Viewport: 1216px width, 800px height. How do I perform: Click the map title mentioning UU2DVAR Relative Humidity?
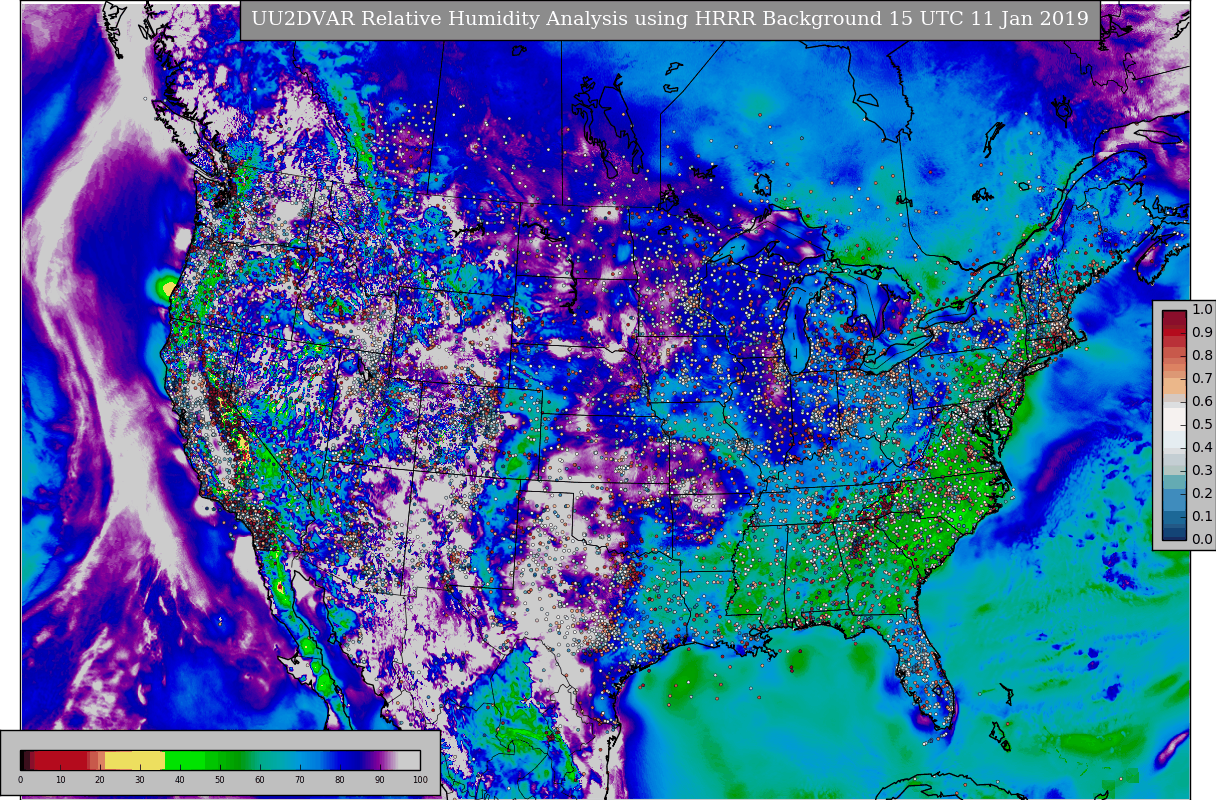[x=670, y=20]
